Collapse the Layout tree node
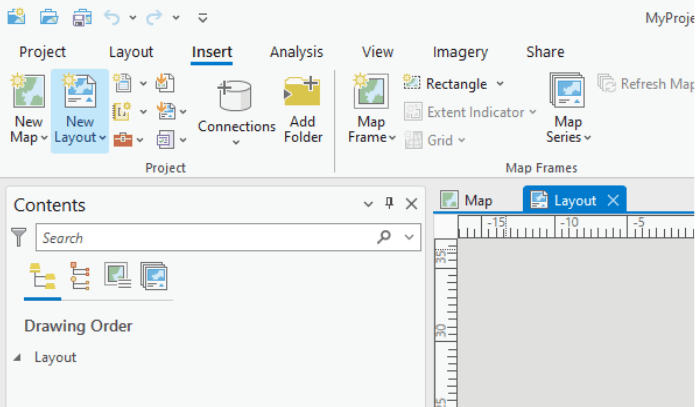699x407 pixels. tap(17, 357)
